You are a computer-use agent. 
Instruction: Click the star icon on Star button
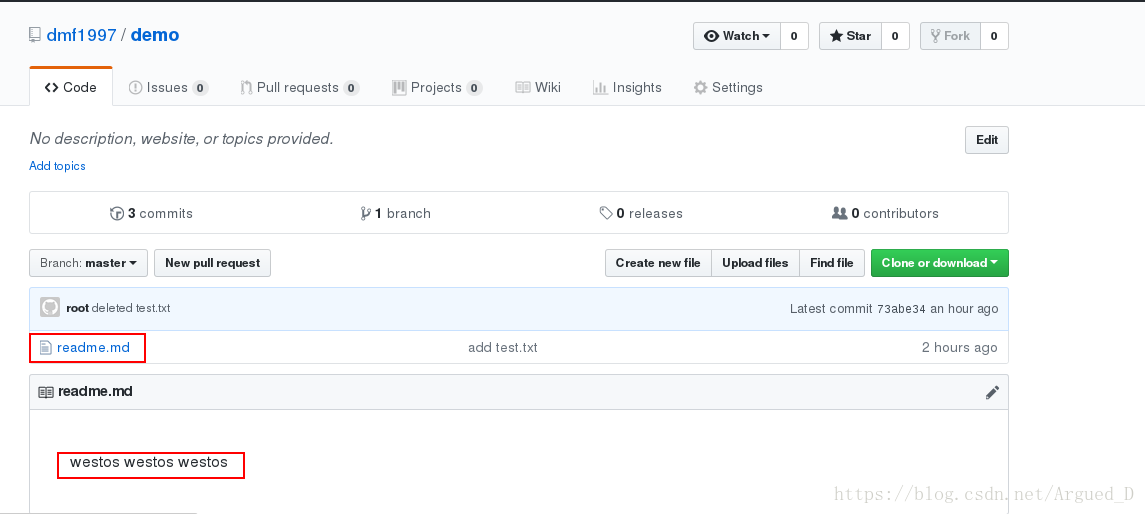pyautogui.click(x=836, y=36)
